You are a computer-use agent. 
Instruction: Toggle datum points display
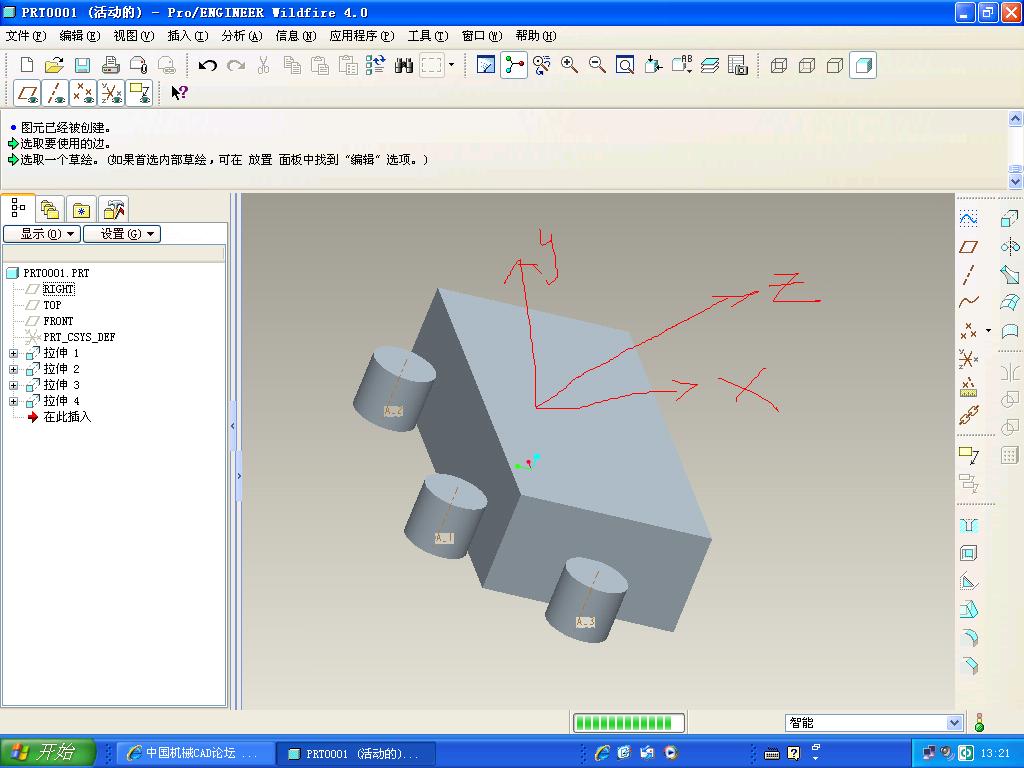83,93
